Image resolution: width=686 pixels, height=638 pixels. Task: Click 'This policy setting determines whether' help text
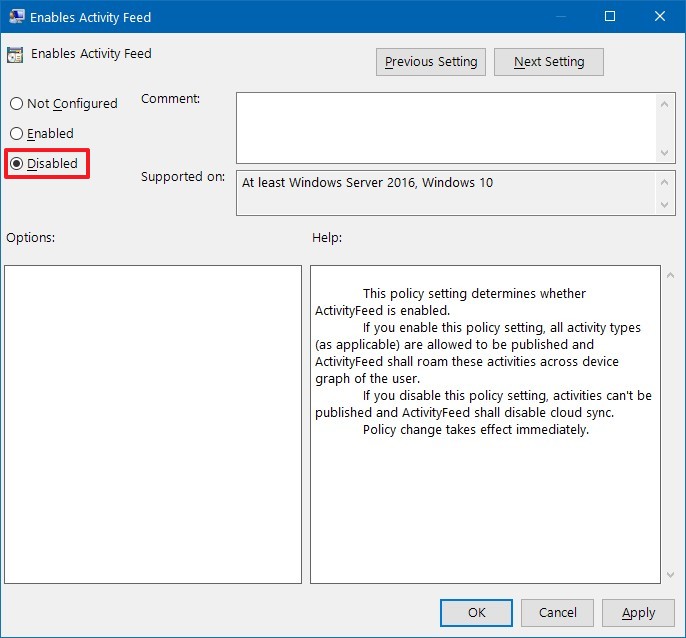coord(474,294)
